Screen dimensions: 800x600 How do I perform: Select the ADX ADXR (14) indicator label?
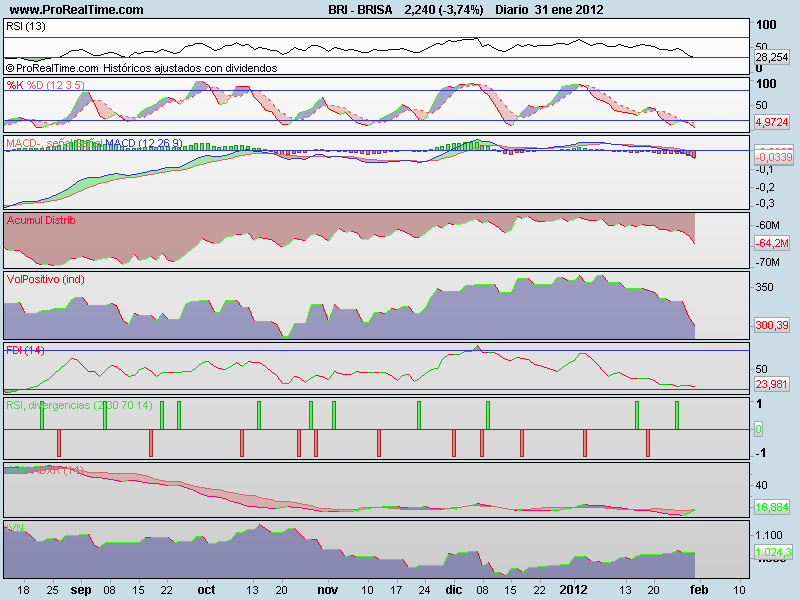[45, 470]
